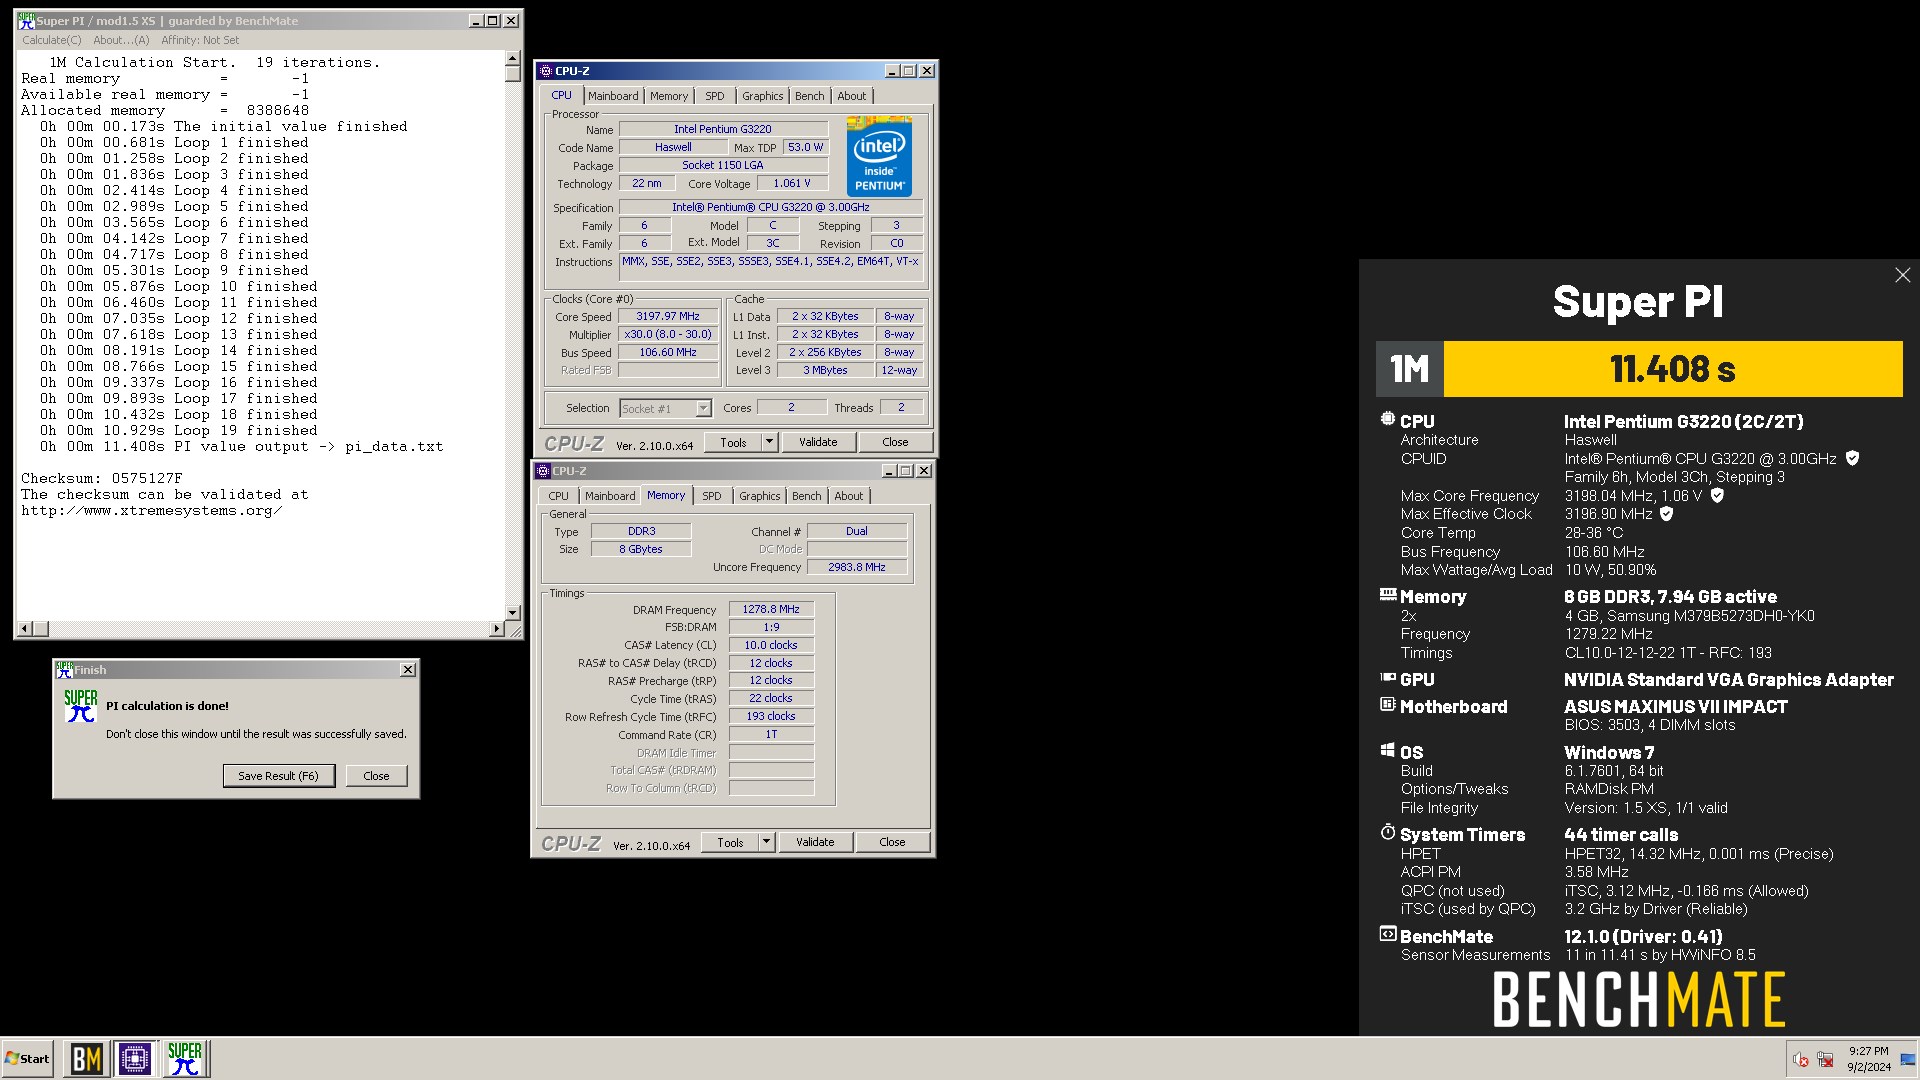Click the Multiplier x30.0 field

(668, 334)
